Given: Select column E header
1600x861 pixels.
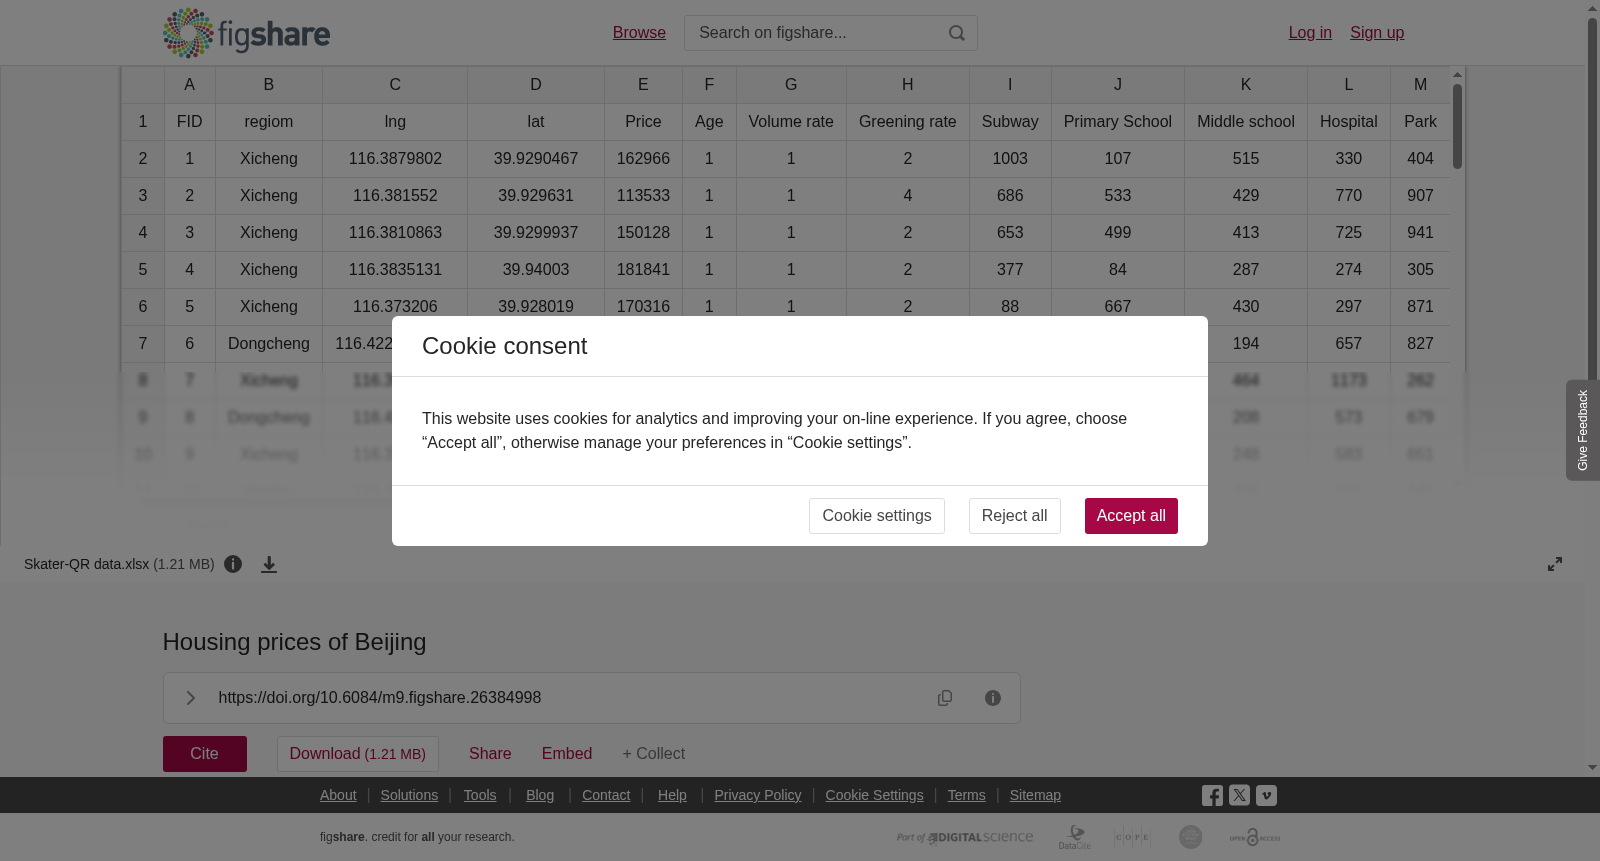Looking at the screenshot, I should pos(643,85).
